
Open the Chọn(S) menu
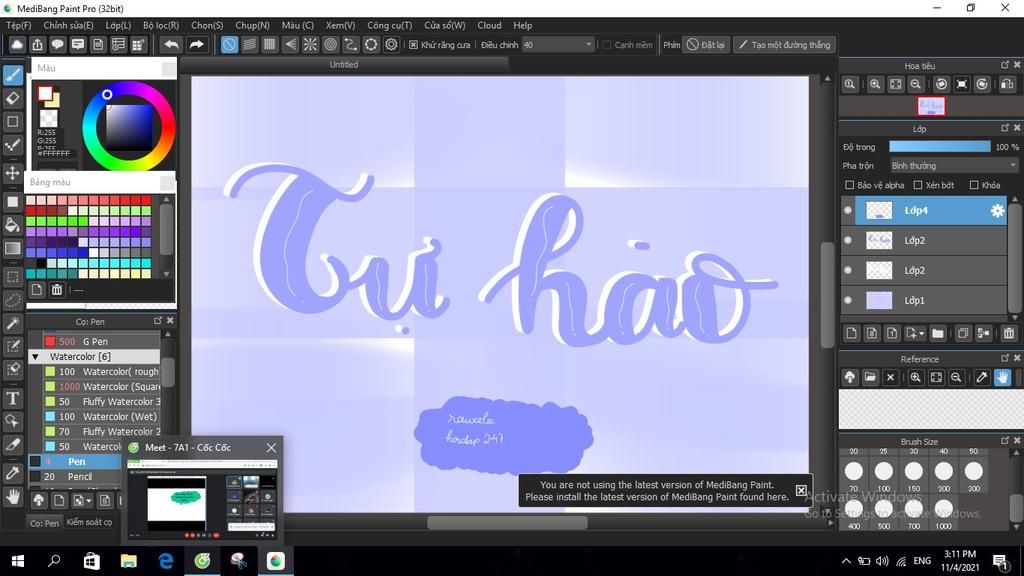[207, 25]
